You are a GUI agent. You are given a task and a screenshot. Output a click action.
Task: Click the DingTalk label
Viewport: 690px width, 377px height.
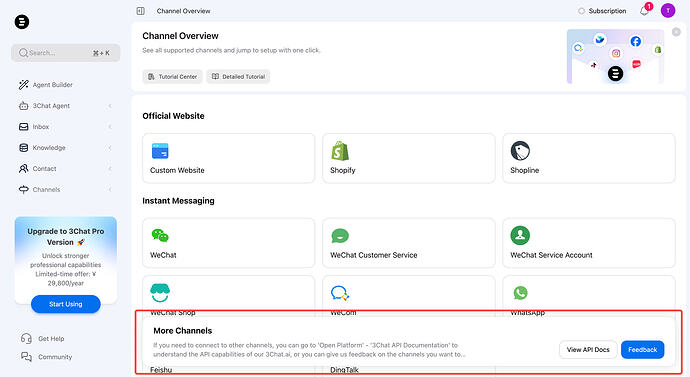click(x=345, y=370)
